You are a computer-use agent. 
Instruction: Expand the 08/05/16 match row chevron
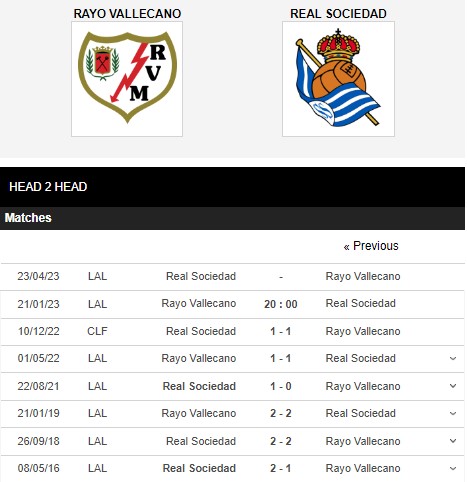[453, 468]
